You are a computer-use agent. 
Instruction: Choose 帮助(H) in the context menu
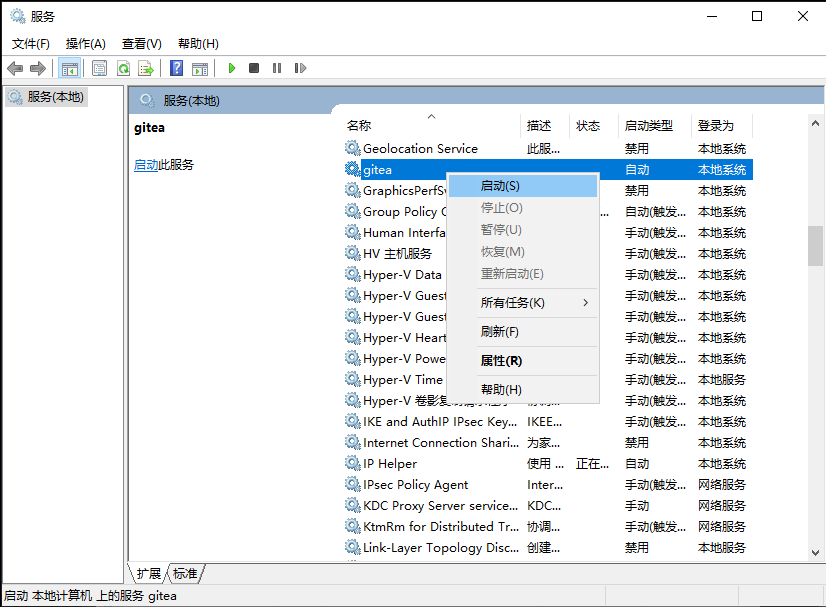523,390
